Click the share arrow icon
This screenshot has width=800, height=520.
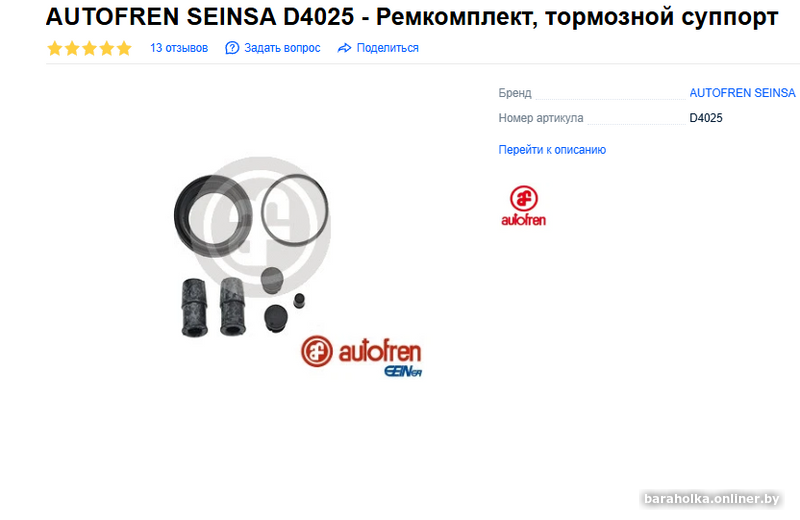[344, 48]
